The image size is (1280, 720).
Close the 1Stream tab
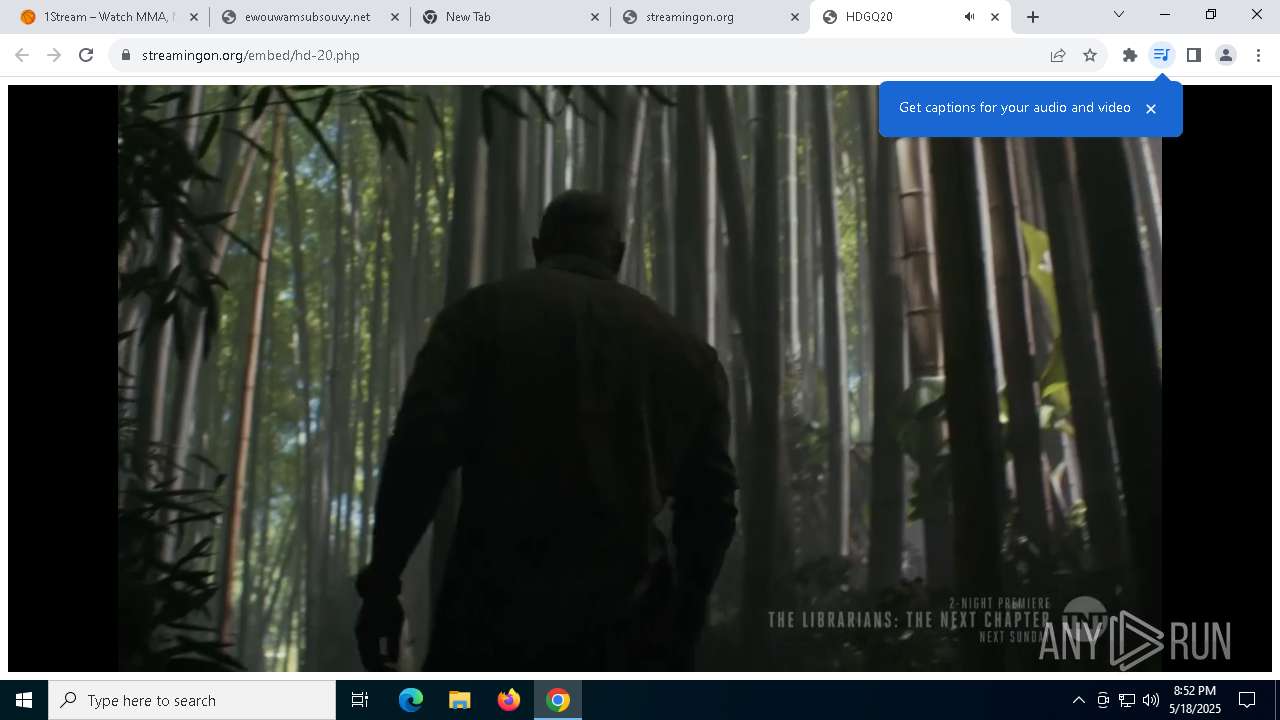pyautogui.click(x=194, y=17)
